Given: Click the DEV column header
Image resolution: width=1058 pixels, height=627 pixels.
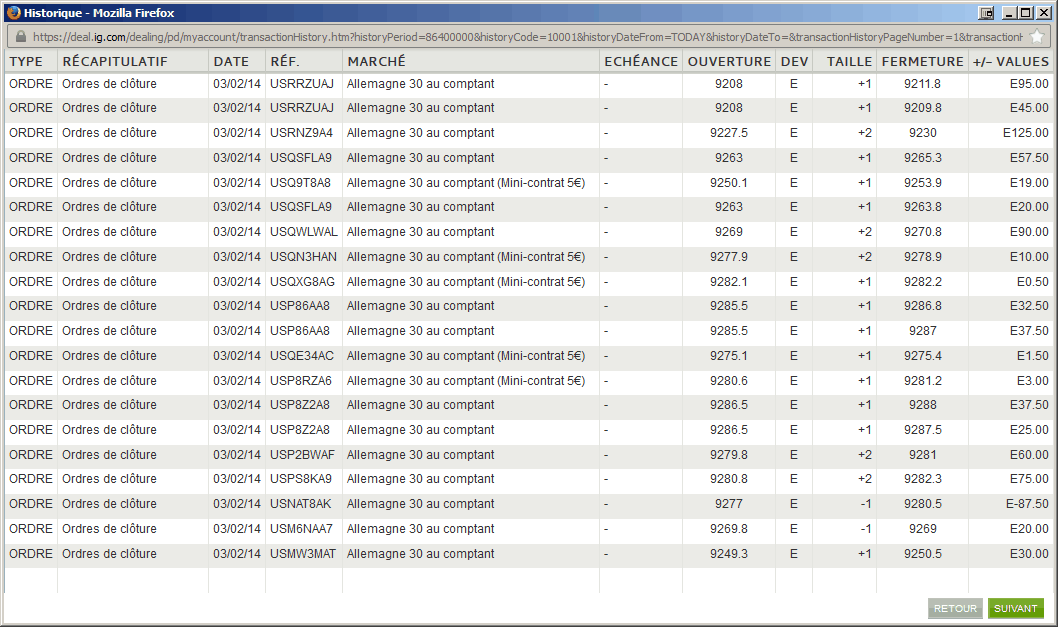Looking at the screenshot, I should pos(794,61).
